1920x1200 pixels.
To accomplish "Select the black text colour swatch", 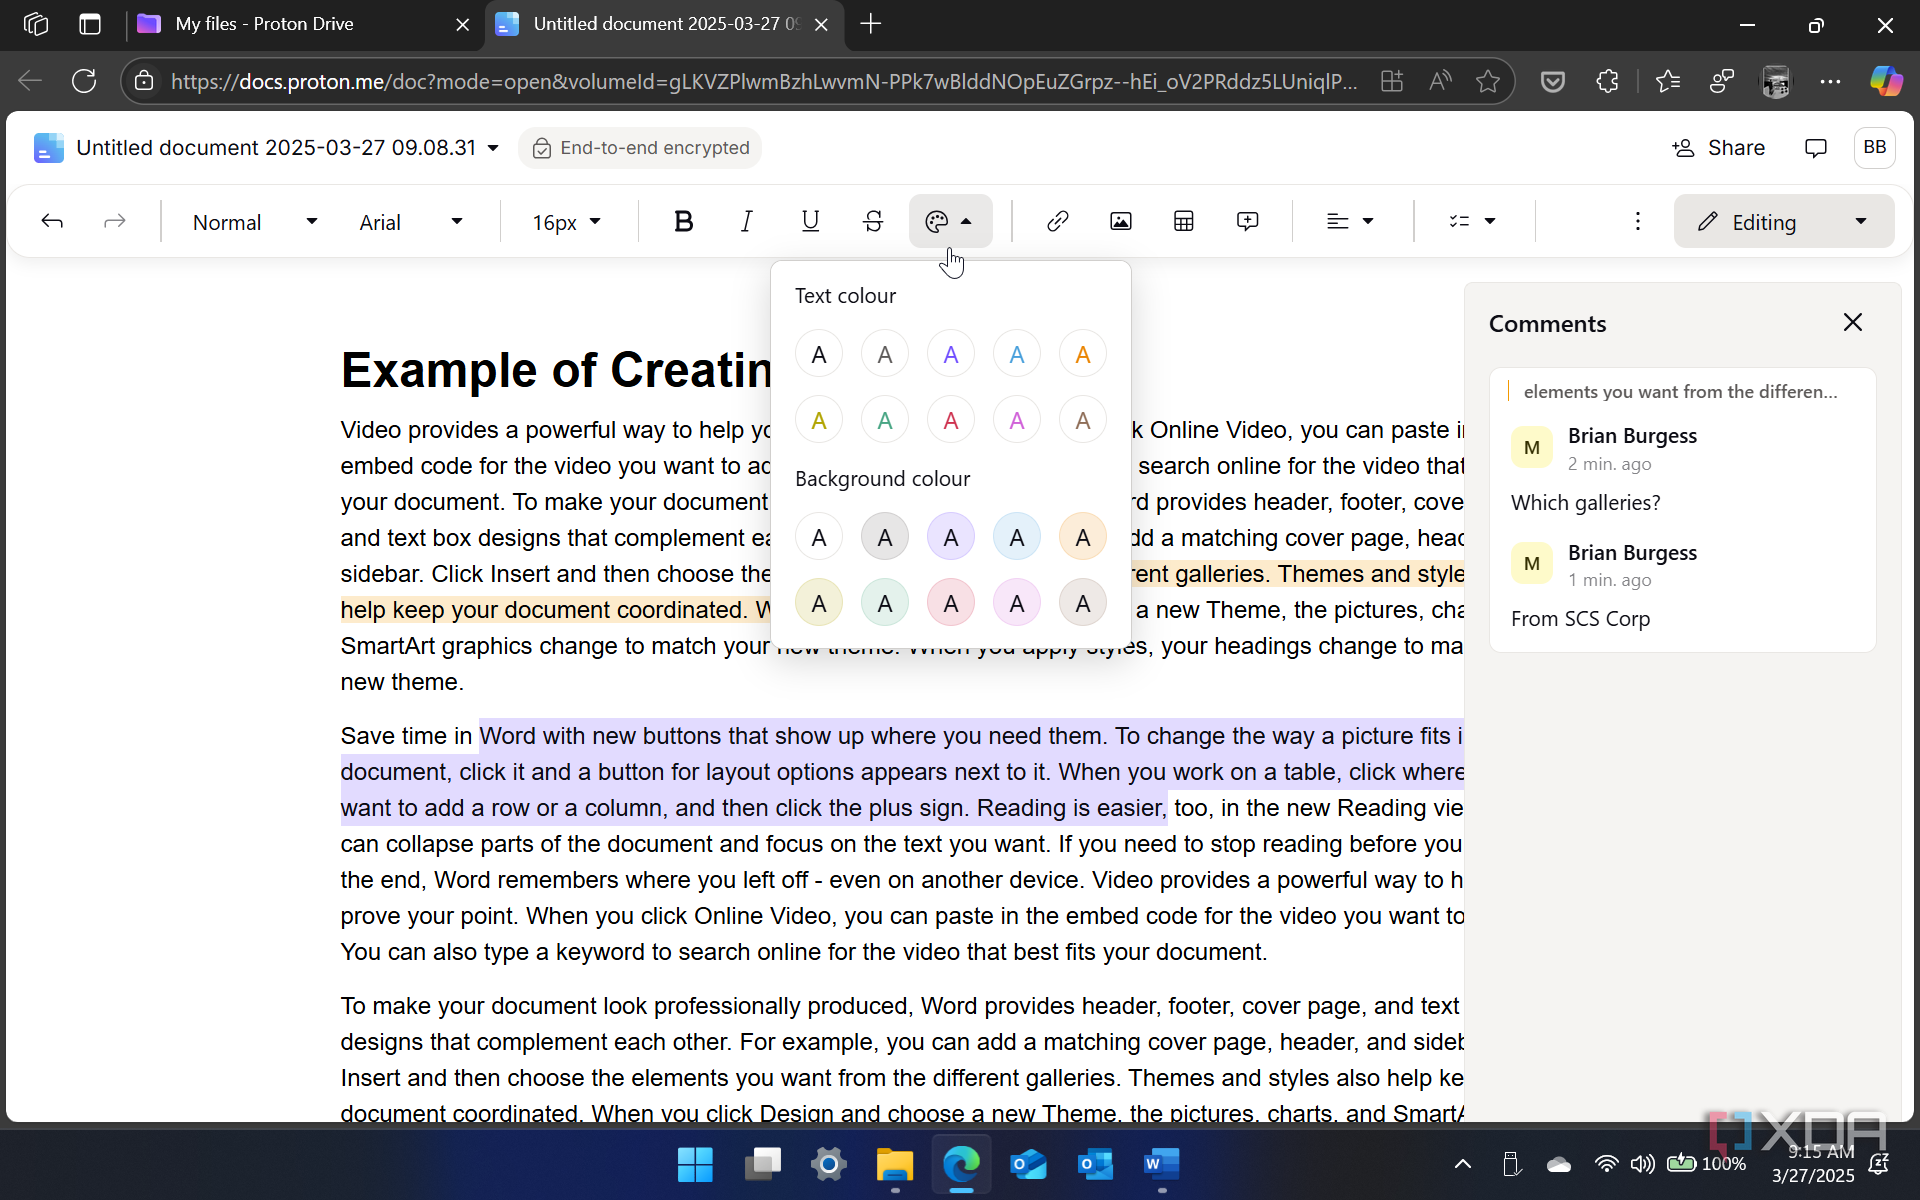I will (x=819, y=355).
